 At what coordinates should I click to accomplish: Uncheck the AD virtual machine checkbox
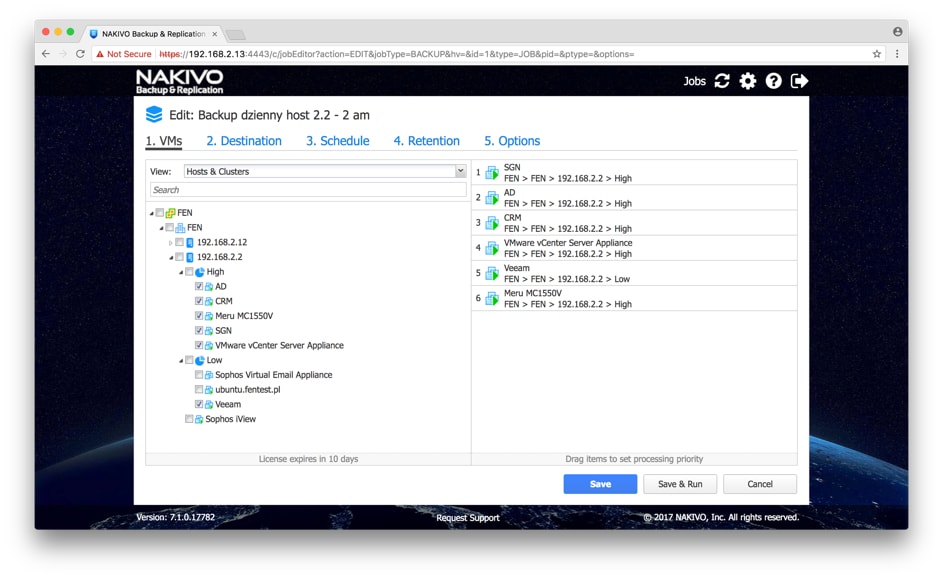pos(199,287)
